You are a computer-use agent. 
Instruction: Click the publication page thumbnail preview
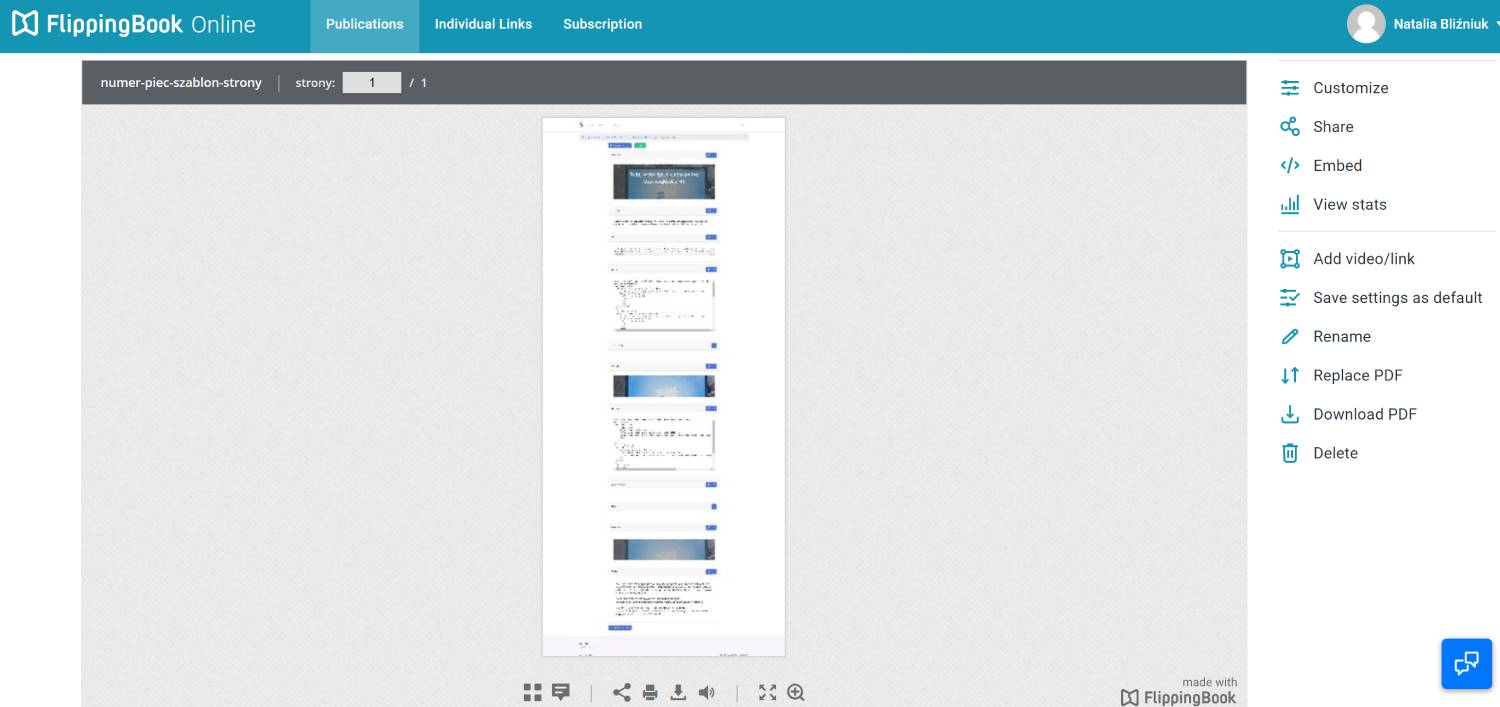tap(664, 387)
